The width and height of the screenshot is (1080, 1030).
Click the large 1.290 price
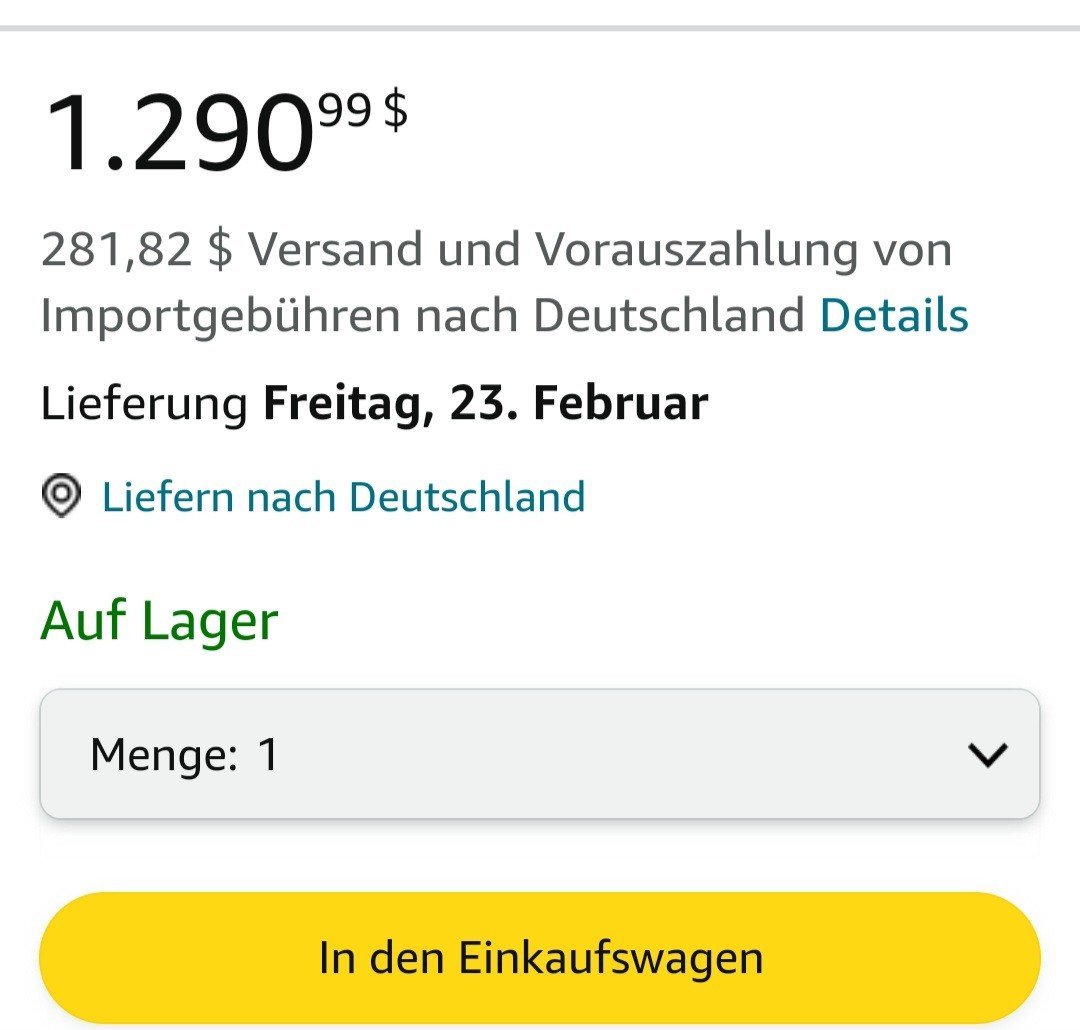coord(178,134)
